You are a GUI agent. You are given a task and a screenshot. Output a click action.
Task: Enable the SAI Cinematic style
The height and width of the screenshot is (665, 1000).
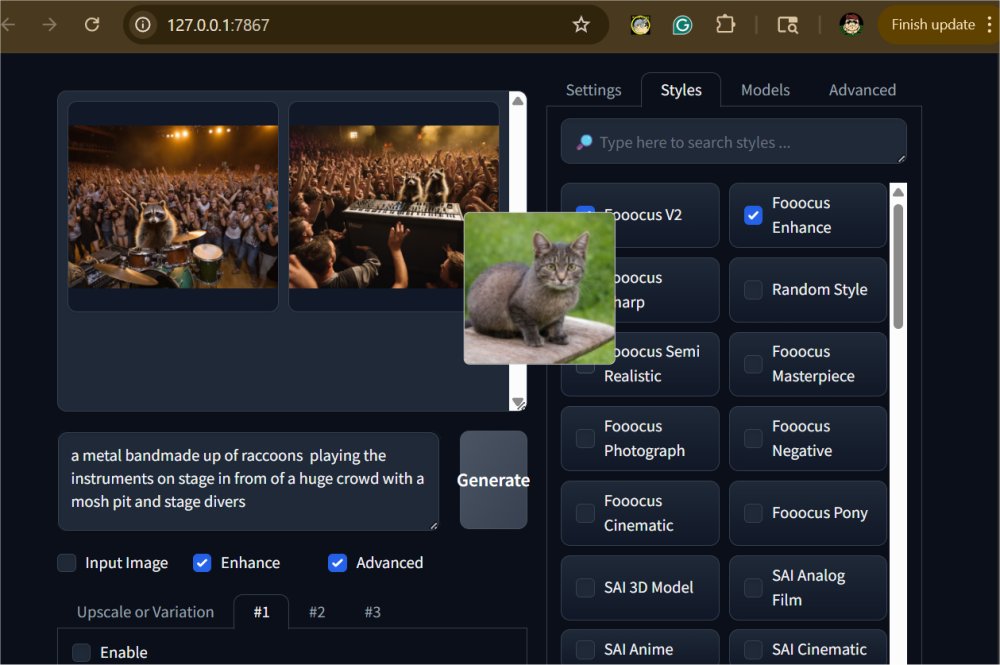pos(753,650)
